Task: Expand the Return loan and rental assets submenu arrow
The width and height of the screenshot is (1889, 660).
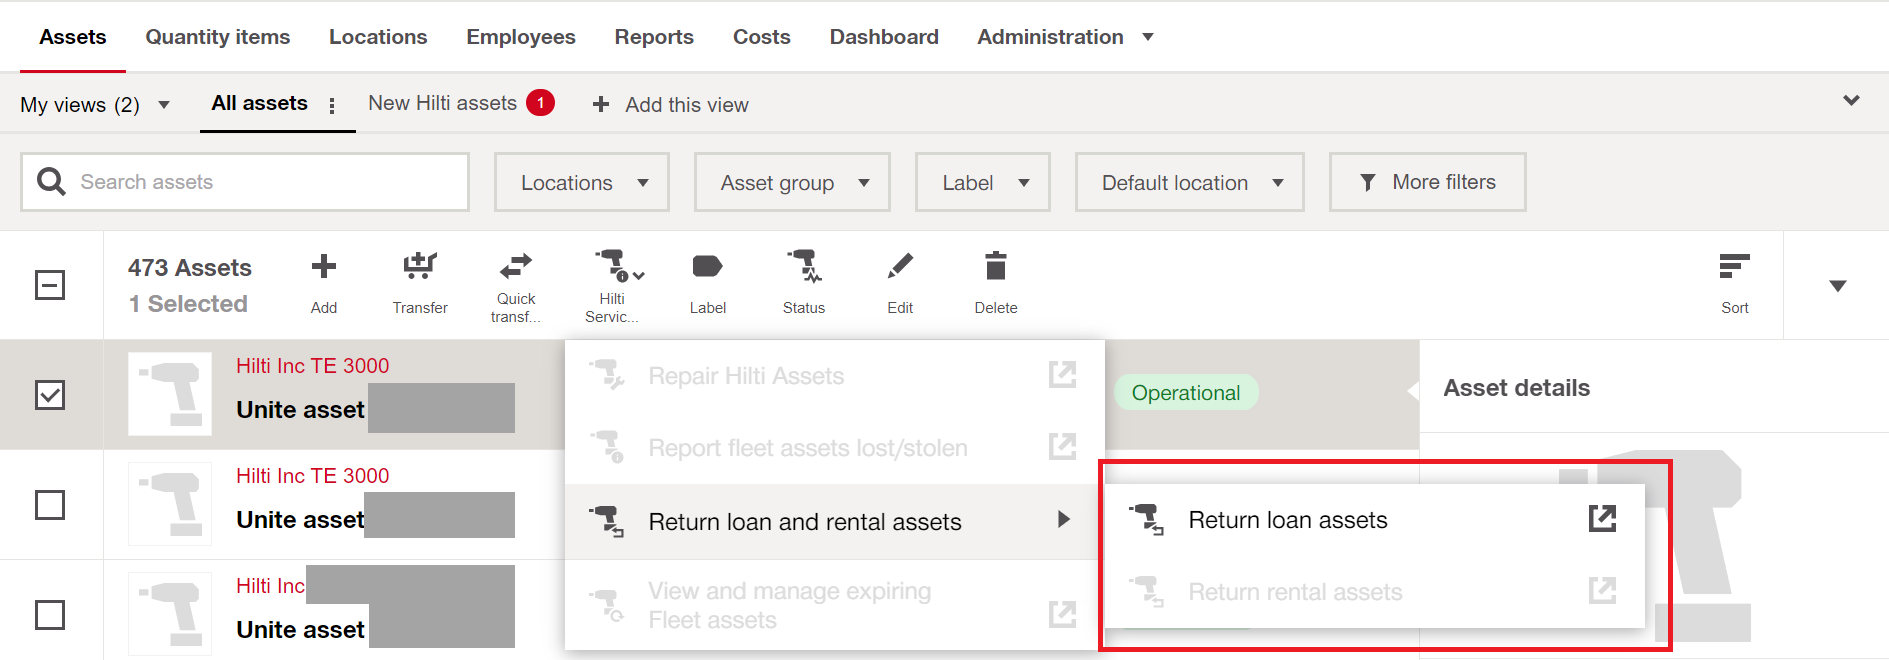Action: (x=1064, y=519)
